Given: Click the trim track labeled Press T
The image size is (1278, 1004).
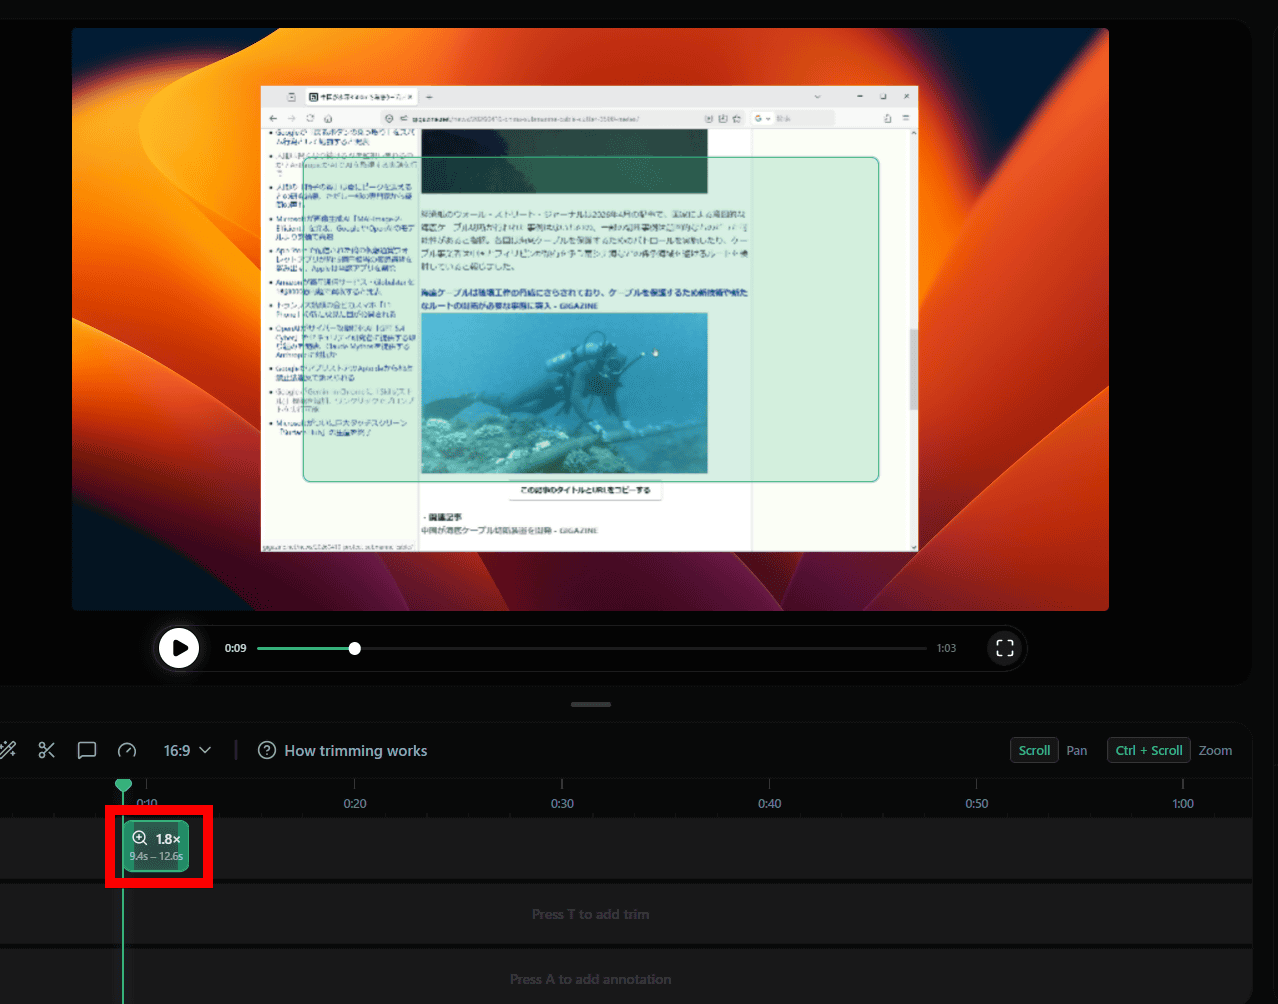Looking at the screenshot, I should pyautogui.click(x=590, y=914).
